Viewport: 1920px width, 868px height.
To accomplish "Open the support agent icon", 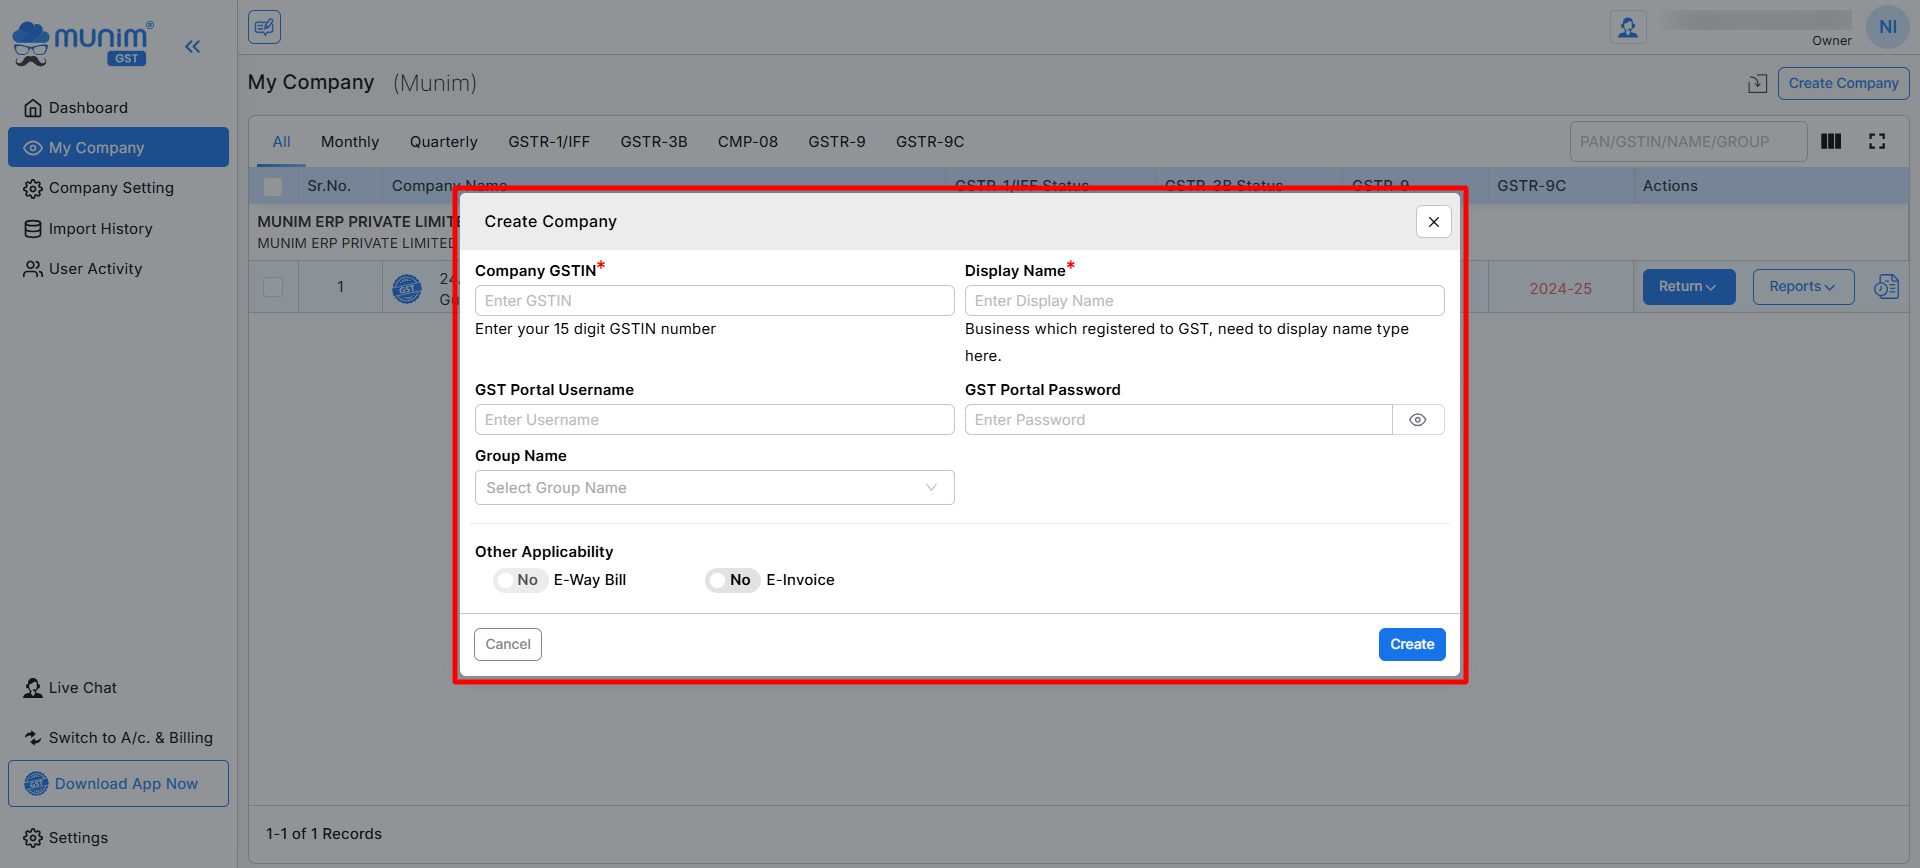I will (x=1627, y=27).
